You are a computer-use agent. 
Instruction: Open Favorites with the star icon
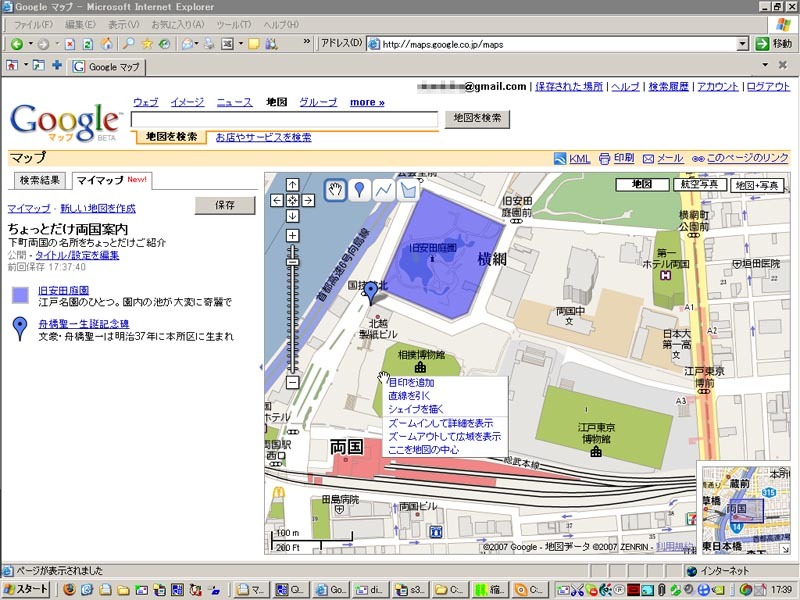tap(147, 44)
